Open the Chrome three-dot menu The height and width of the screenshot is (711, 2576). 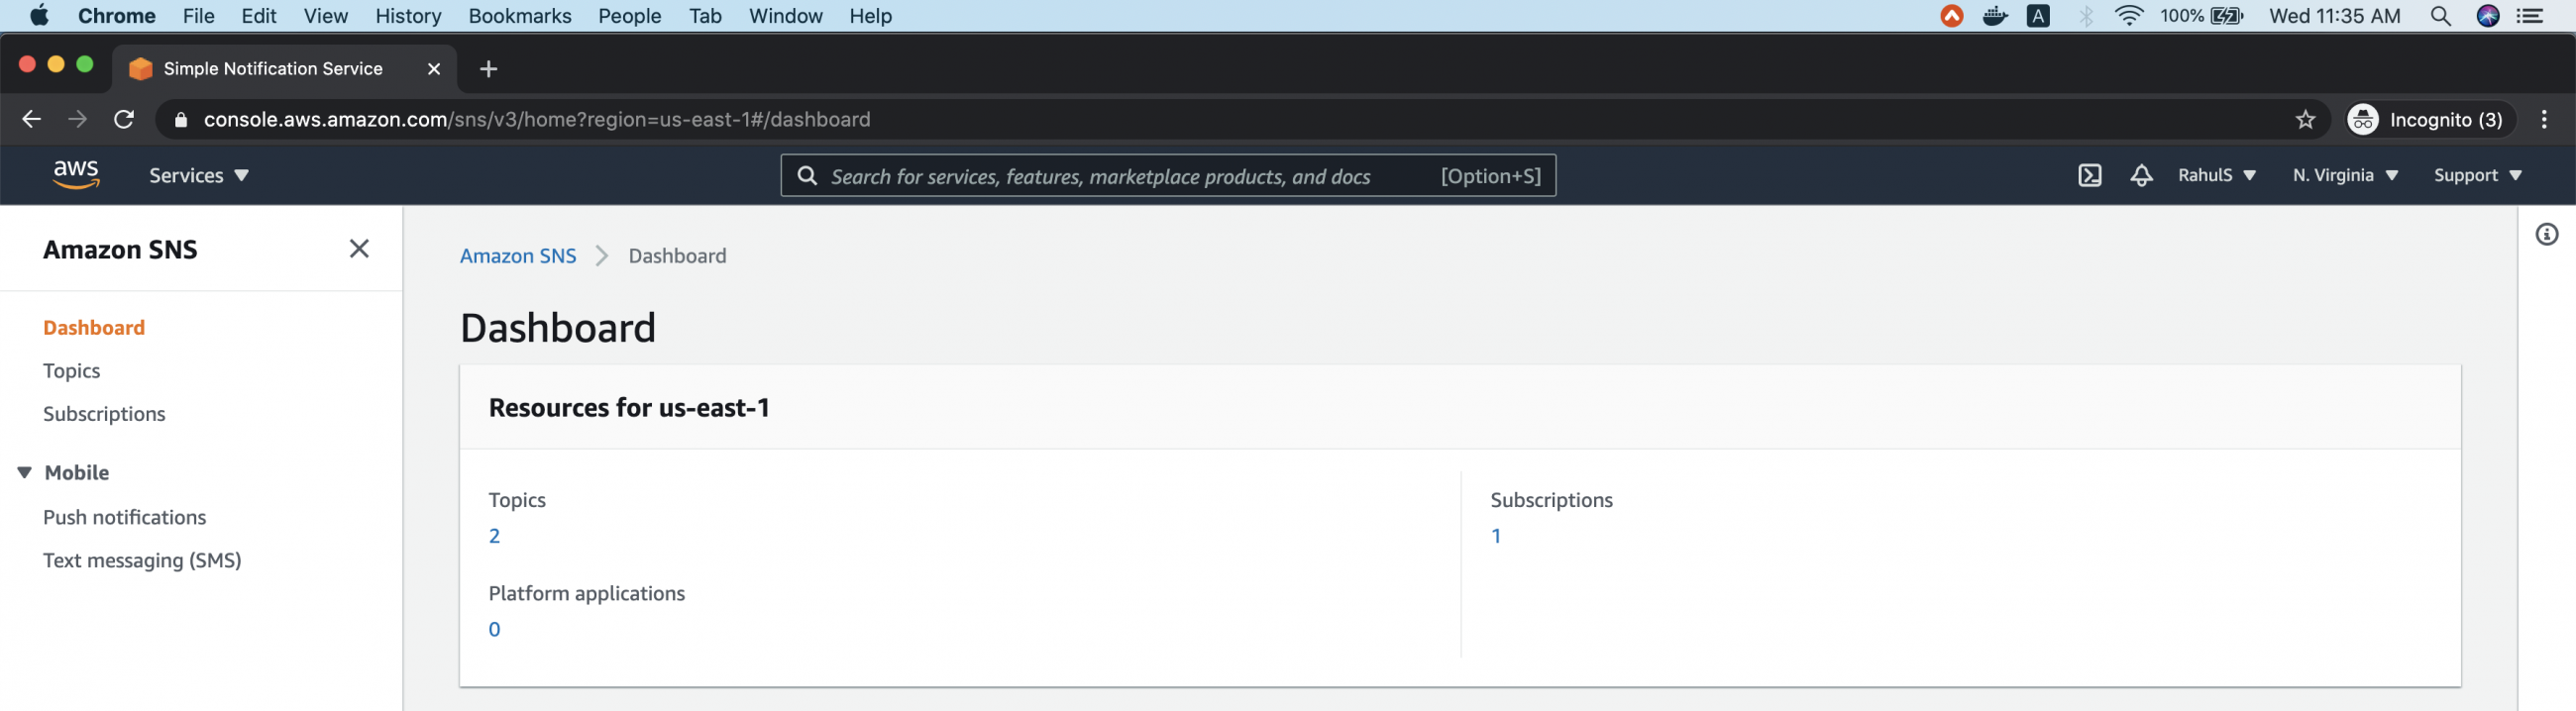pos(2544,120)
